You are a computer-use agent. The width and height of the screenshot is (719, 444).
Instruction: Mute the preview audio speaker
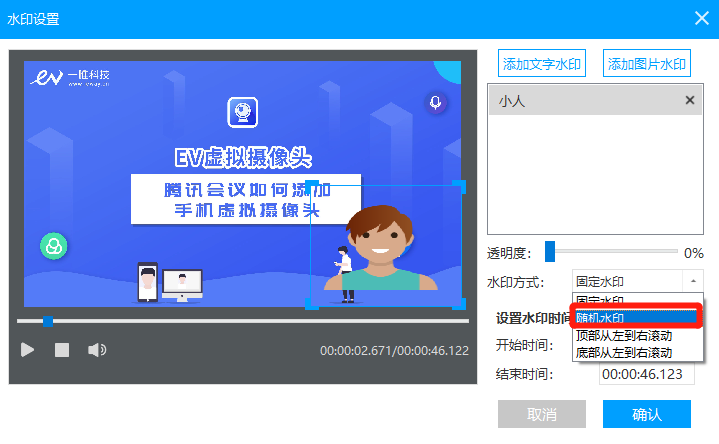pyautogui.click(x=97, y=350)
